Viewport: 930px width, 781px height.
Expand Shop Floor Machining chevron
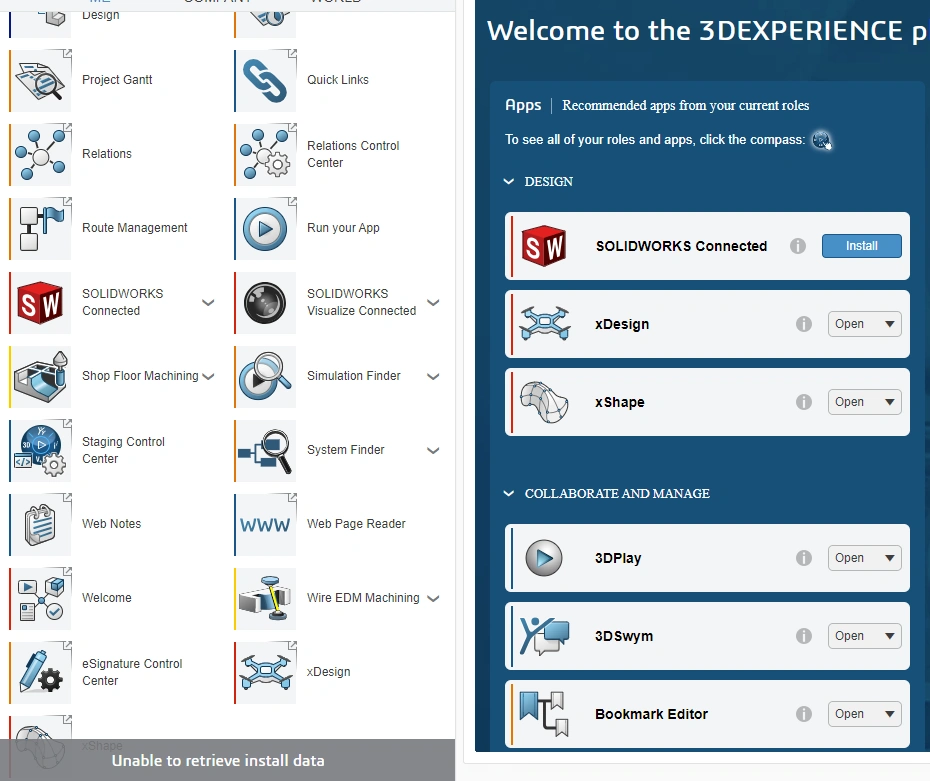pyautogui.click(x=208, y=377)
